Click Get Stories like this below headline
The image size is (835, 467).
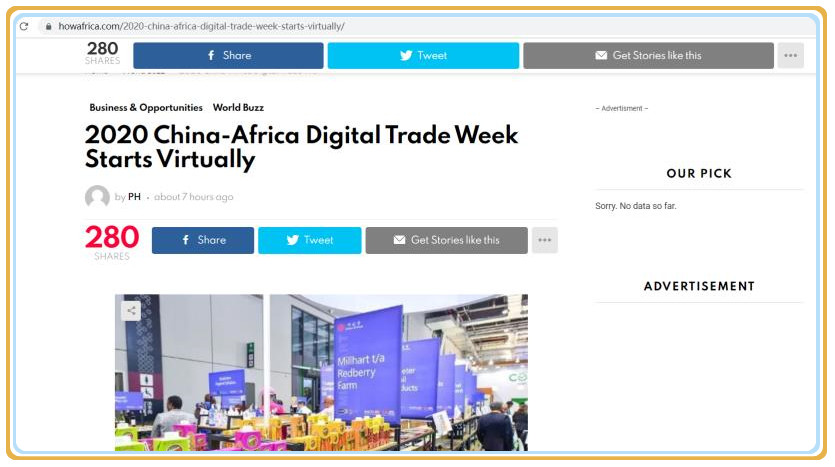pyautogui.click(x=446, y=240)
